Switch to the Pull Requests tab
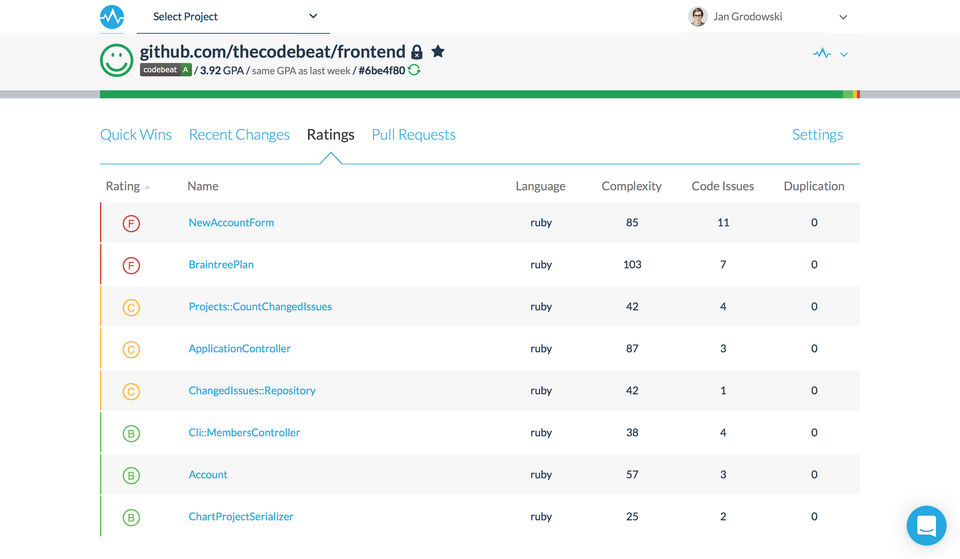The width and height of the screenshot is (960, 559). coord(413,135)
